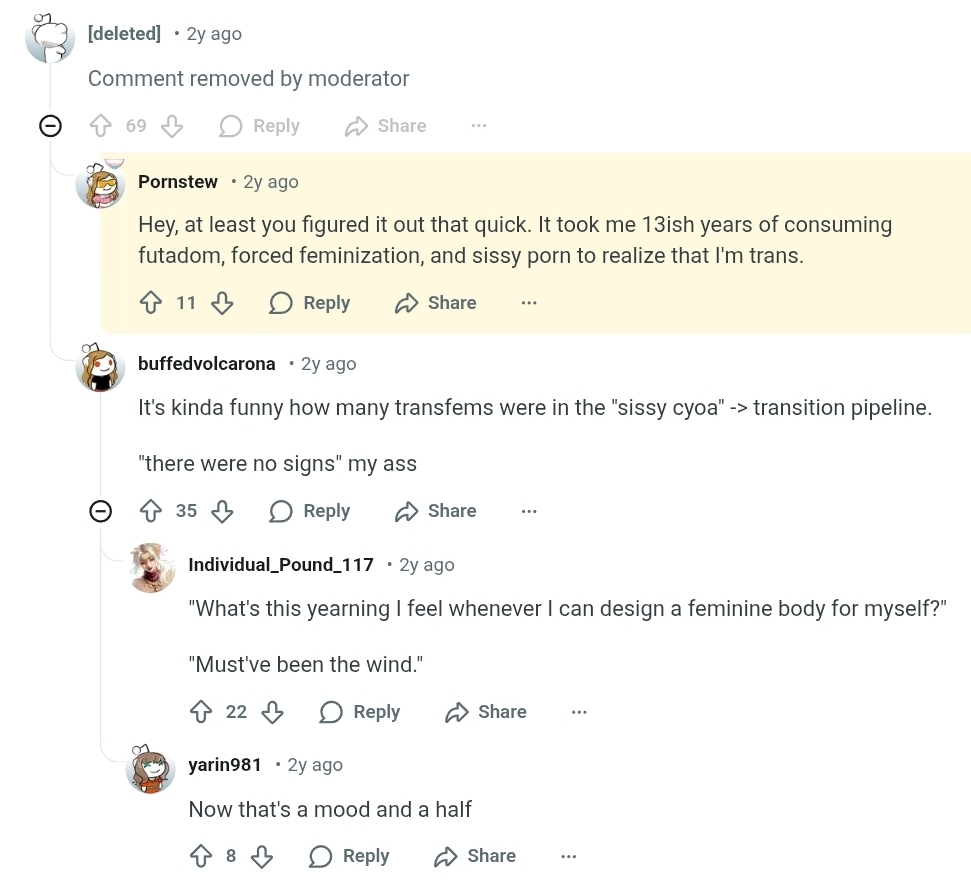Click share icon on yarin981's comment
The width and height of the screenshot is (971, 886).
(x=446, y=856)
